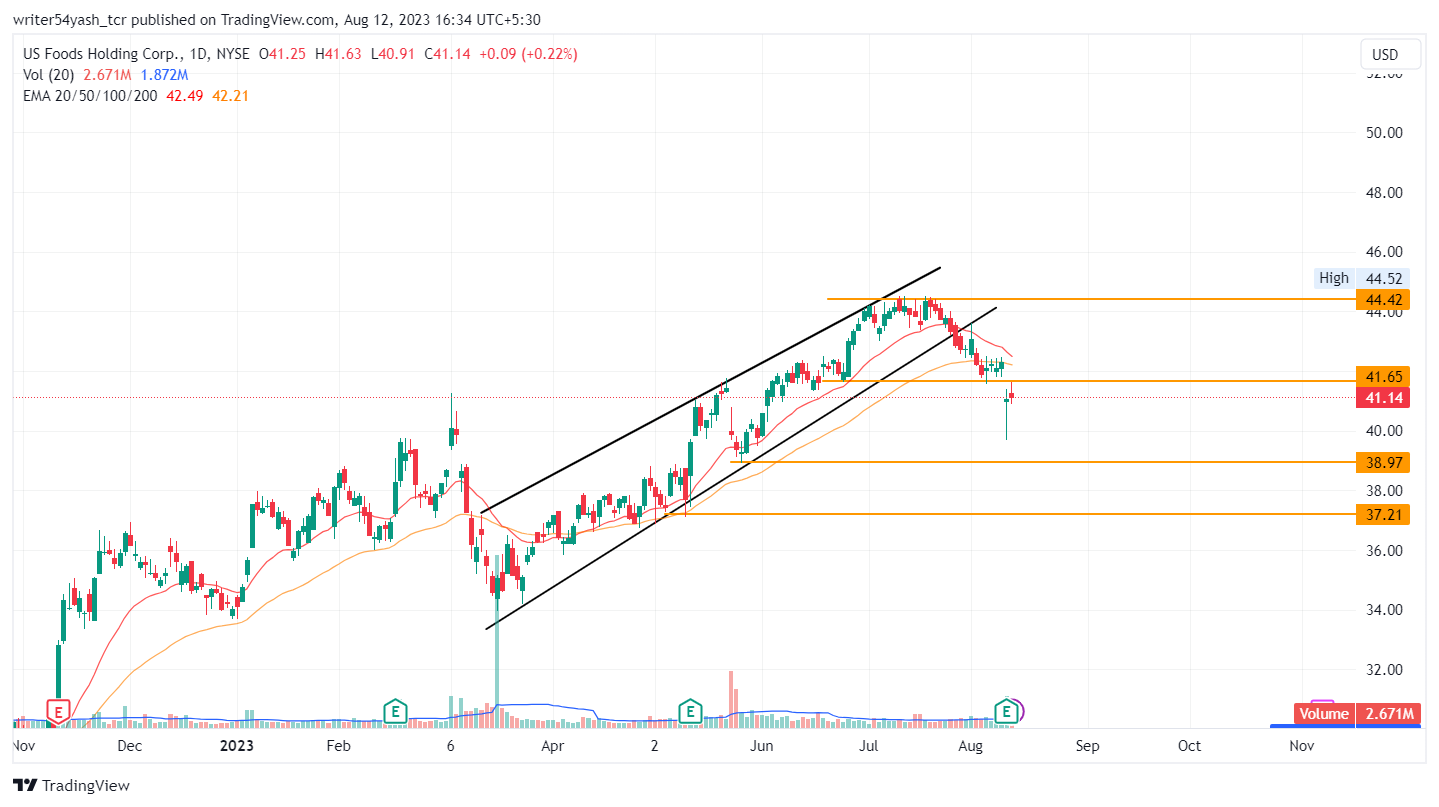Select the EMA 20/50/100/200 indicator label
Viewport: 1439px width, 807px height.
coord(88,96)
